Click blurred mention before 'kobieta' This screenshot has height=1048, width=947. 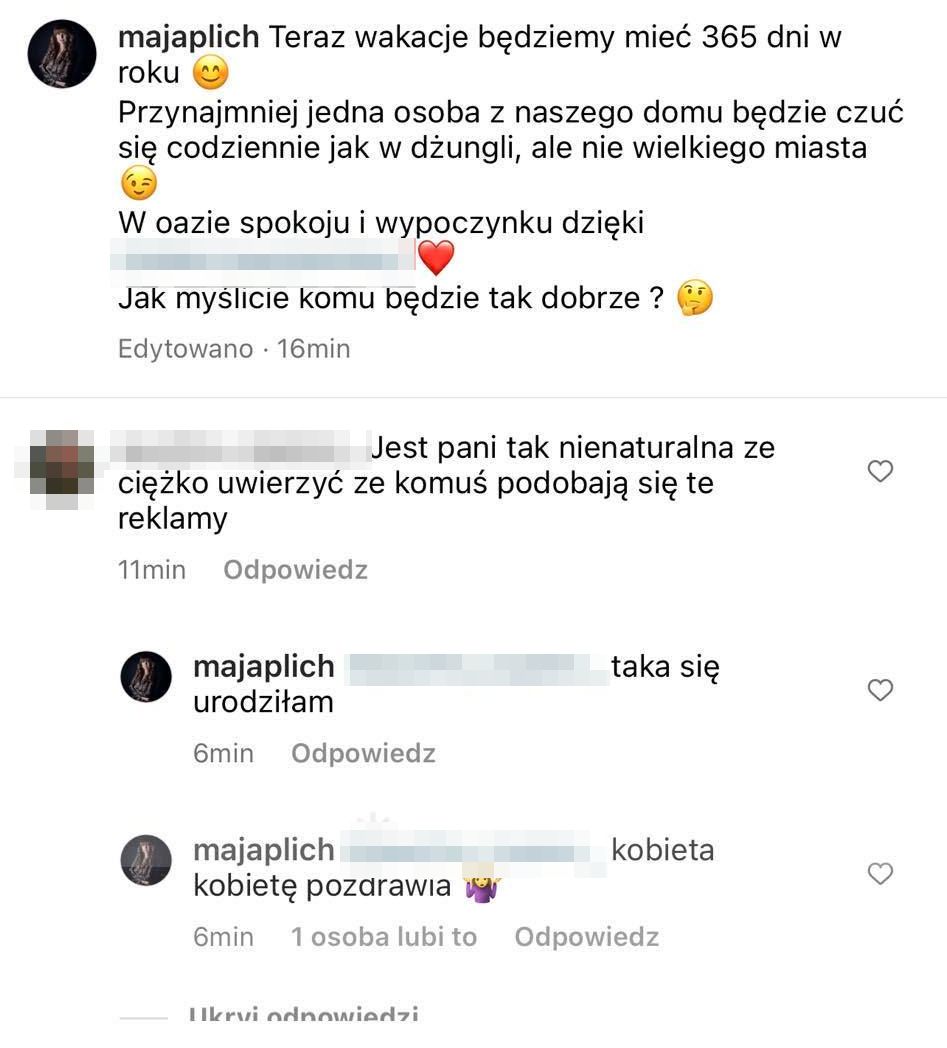[x=475, y=850]
